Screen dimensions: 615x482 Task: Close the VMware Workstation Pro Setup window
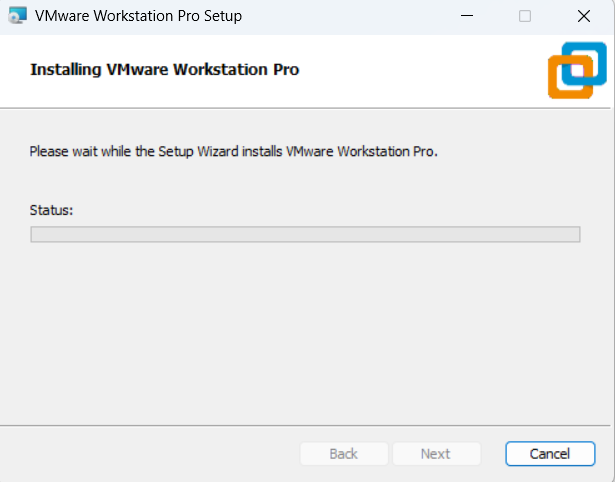click(583, 16)
